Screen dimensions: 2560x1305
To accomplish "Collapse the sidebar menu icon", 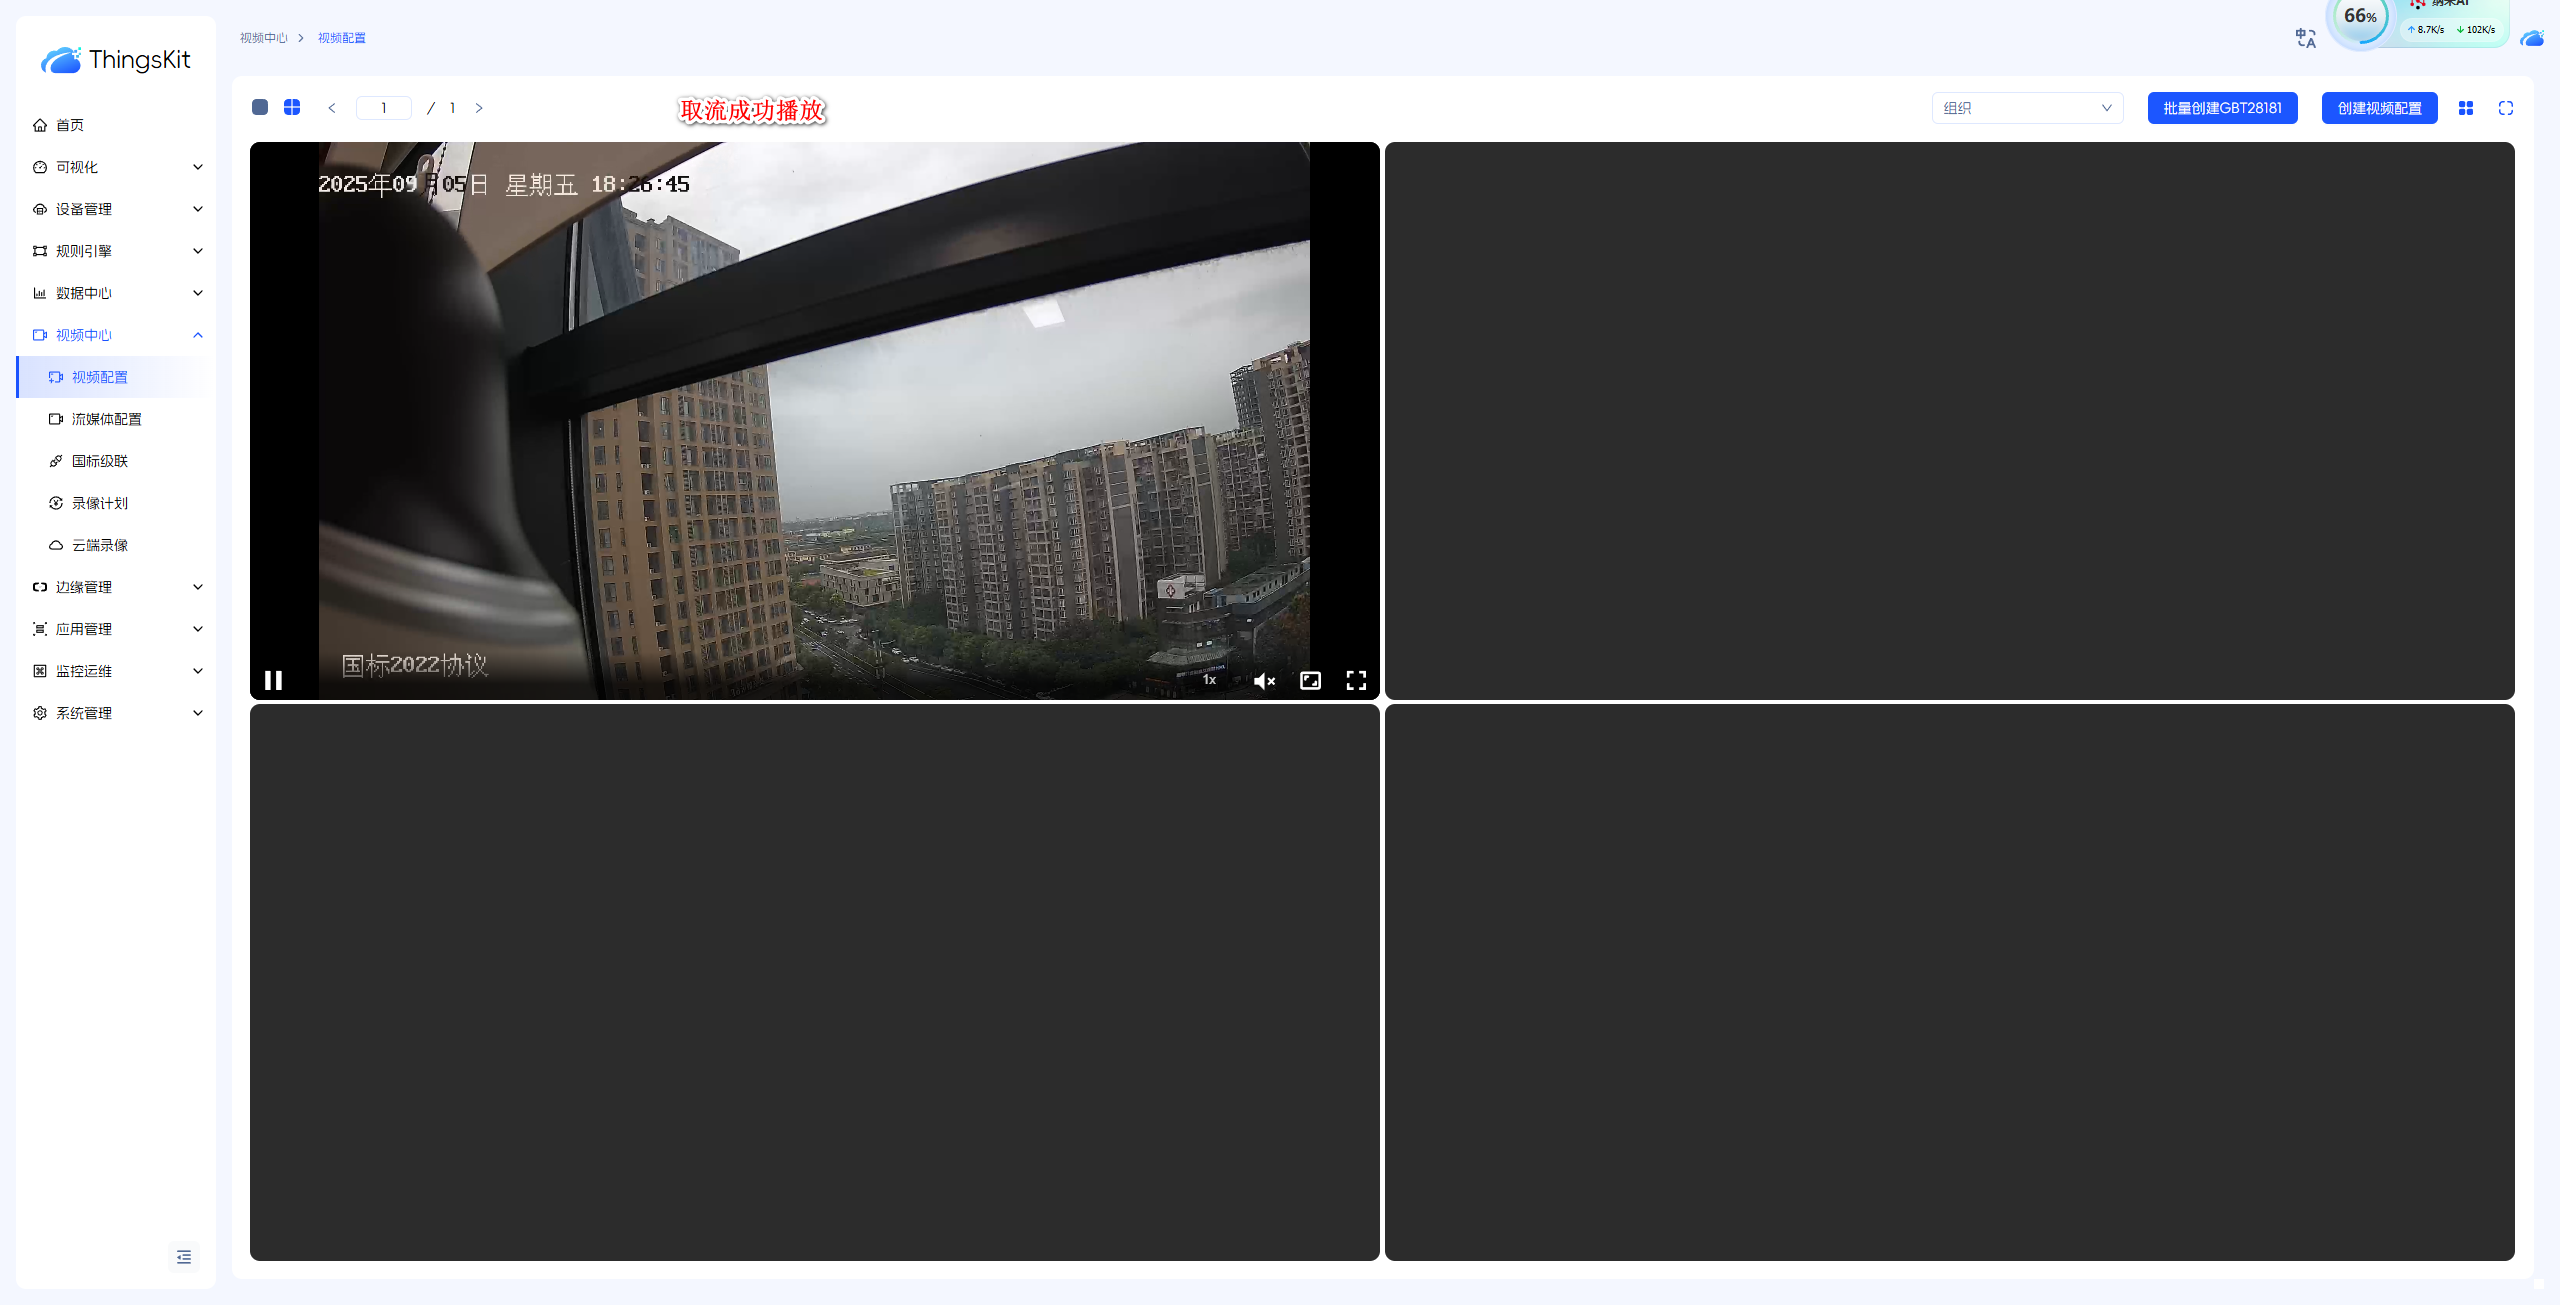I will coord(184,1257).
